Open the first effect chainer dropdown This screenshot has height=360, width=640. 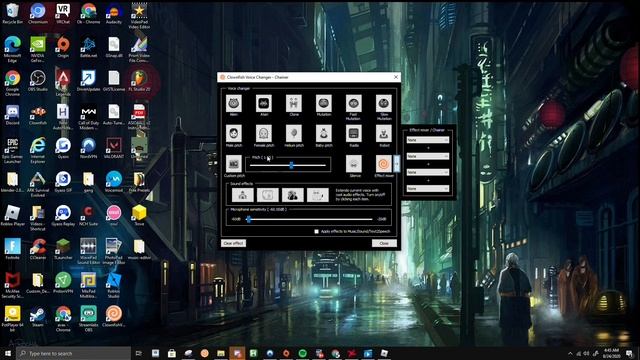coord(427,140)
